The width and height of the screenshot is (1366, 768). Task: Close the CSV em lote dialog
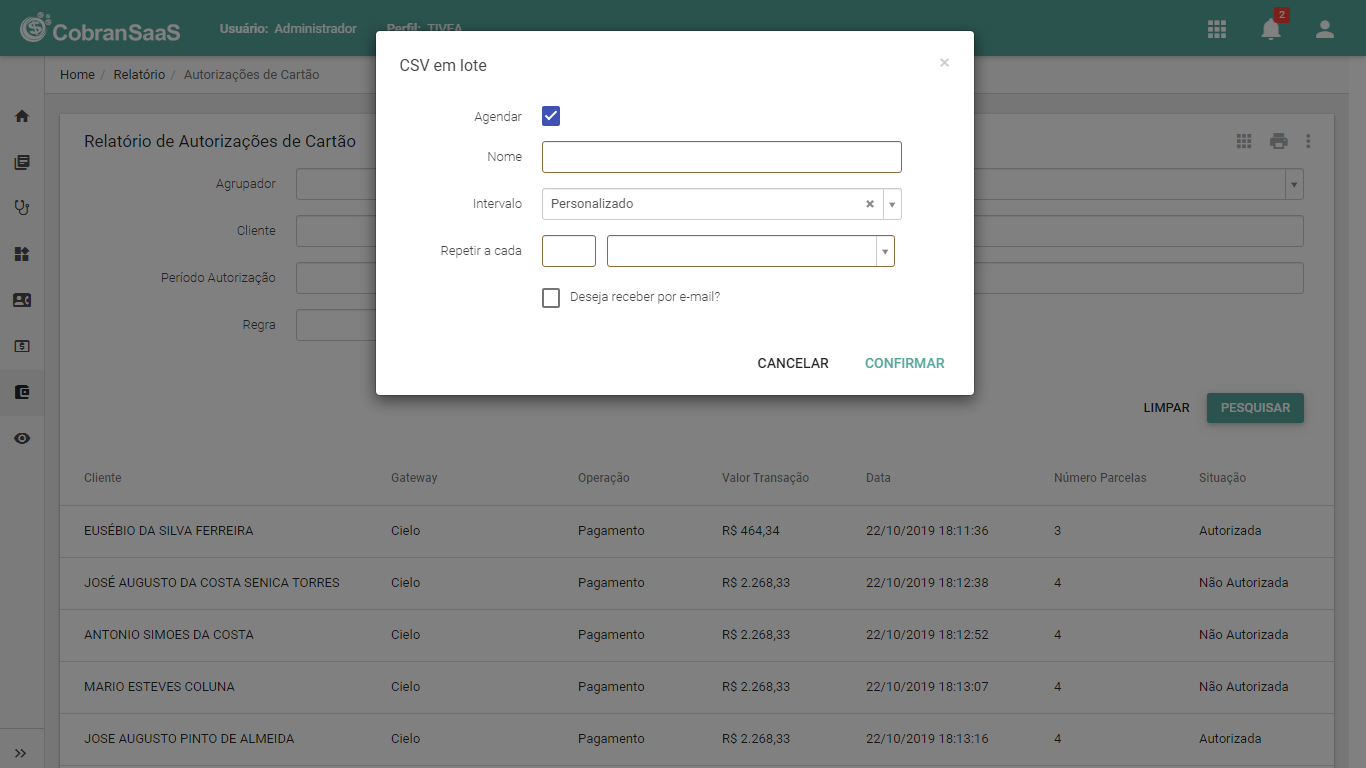(944, 62)
